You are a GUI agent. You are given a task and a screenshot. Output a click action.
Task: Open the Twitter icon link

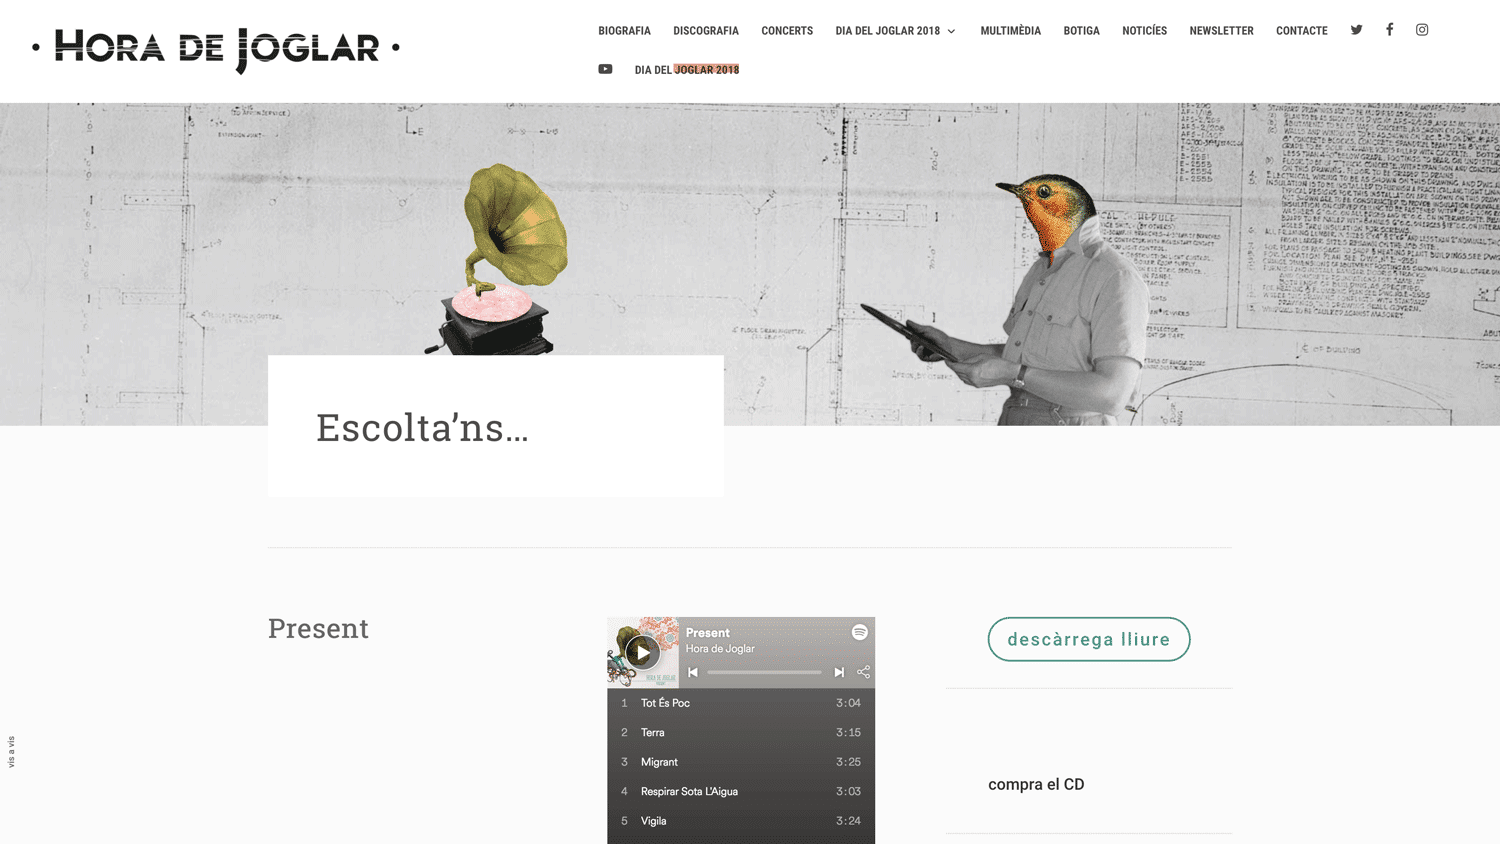[x=1356, y=30]
